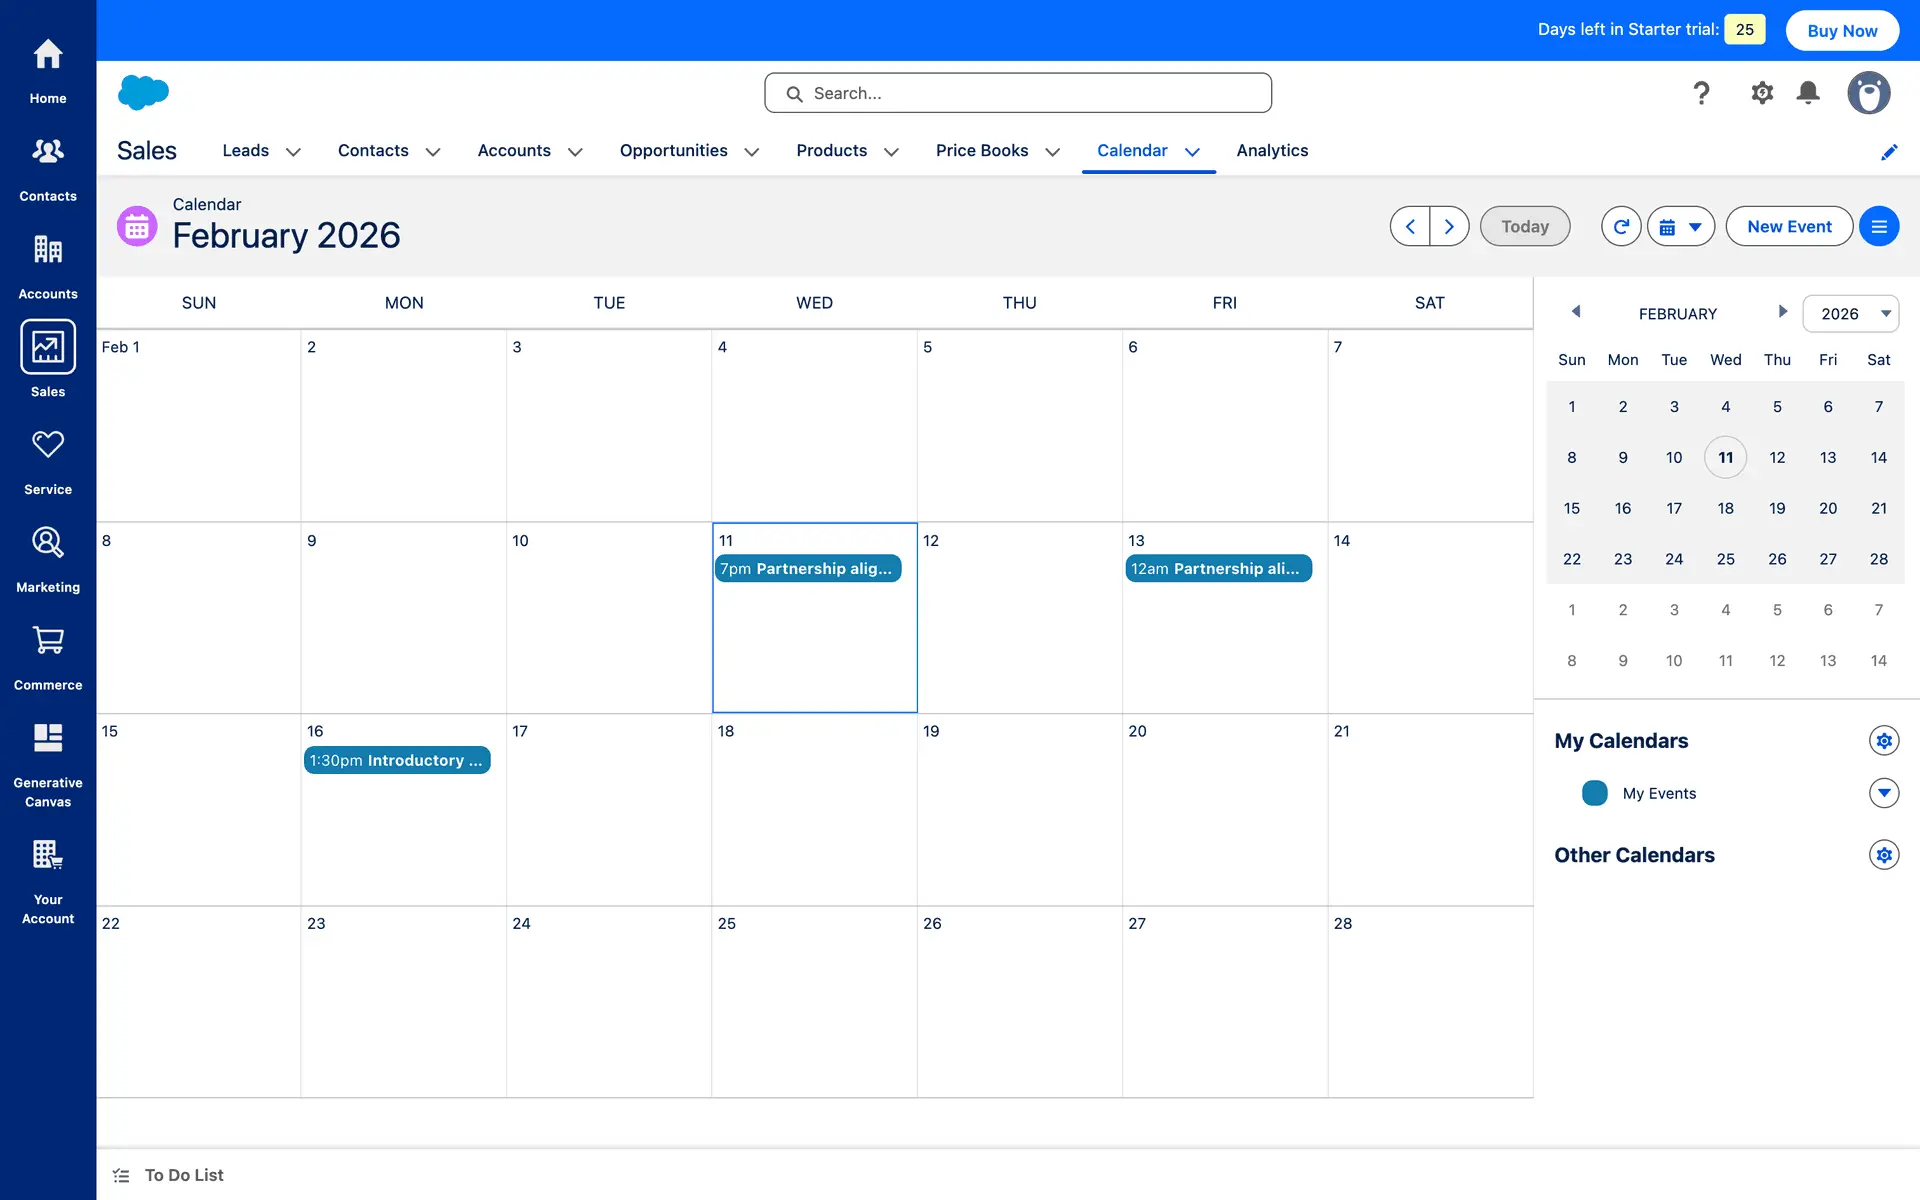Click the My Events color swatch

pyautogui.click(x=1595, y=793)
